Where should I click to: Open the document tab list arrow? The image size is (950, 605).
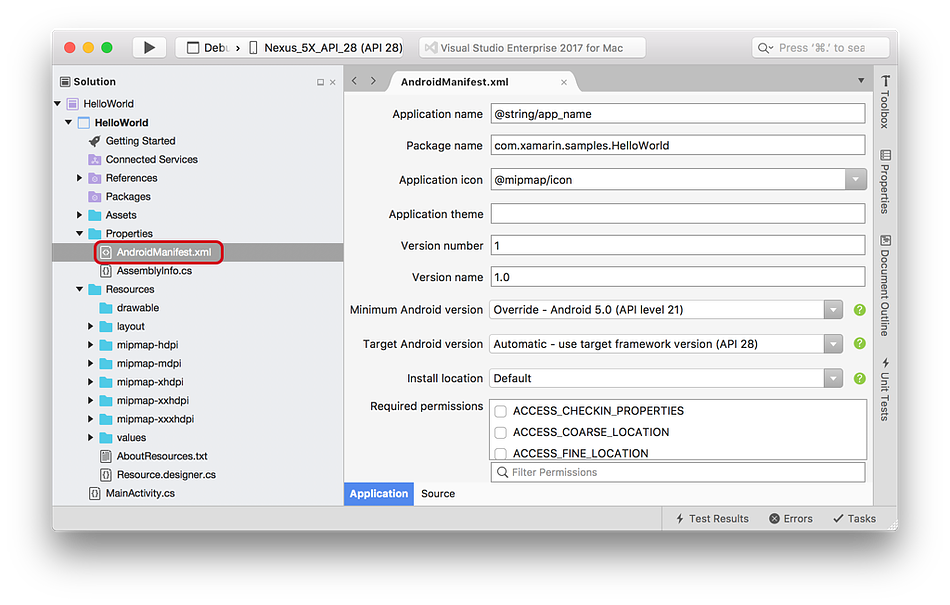coord(861,81)
